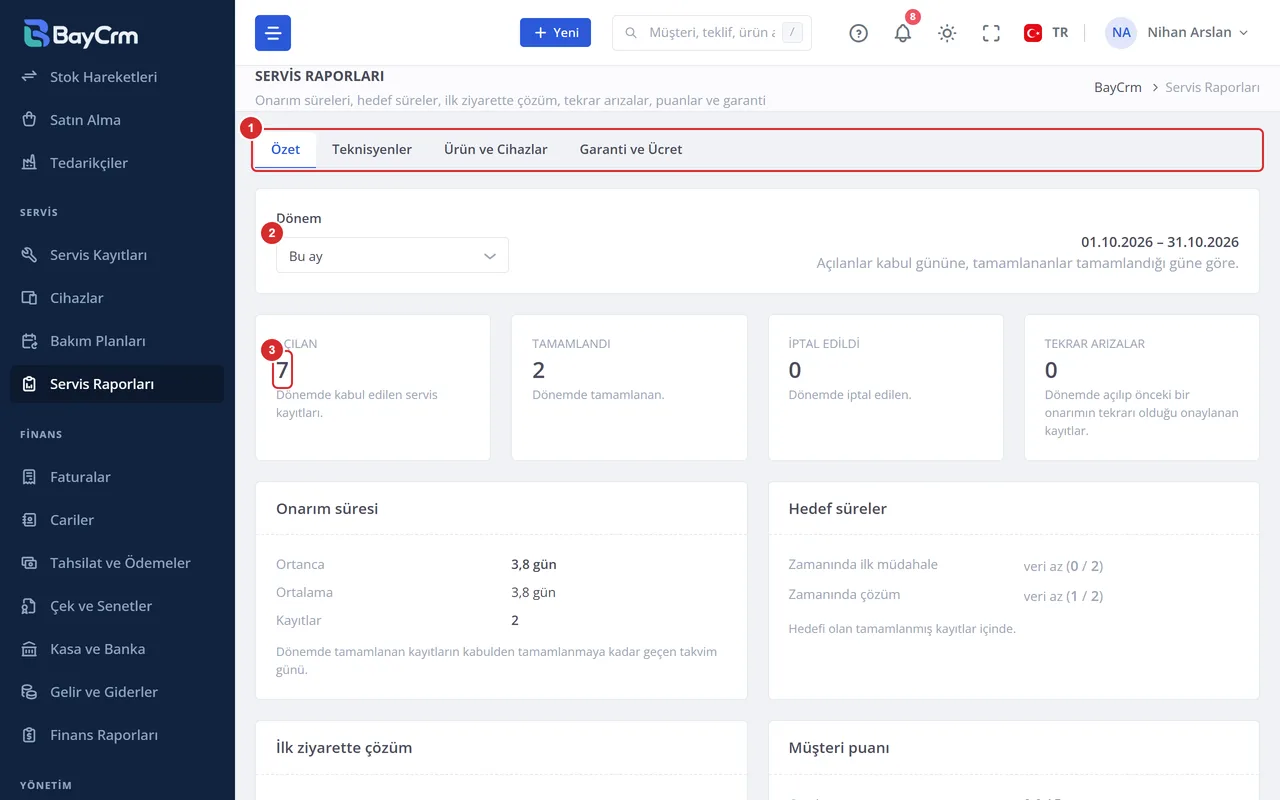This screenshot has width=1280, height=800.
Task: Open the Dönem 'Bu ay' dropdown
Action: pyautogui.click(x=392, y=256)
